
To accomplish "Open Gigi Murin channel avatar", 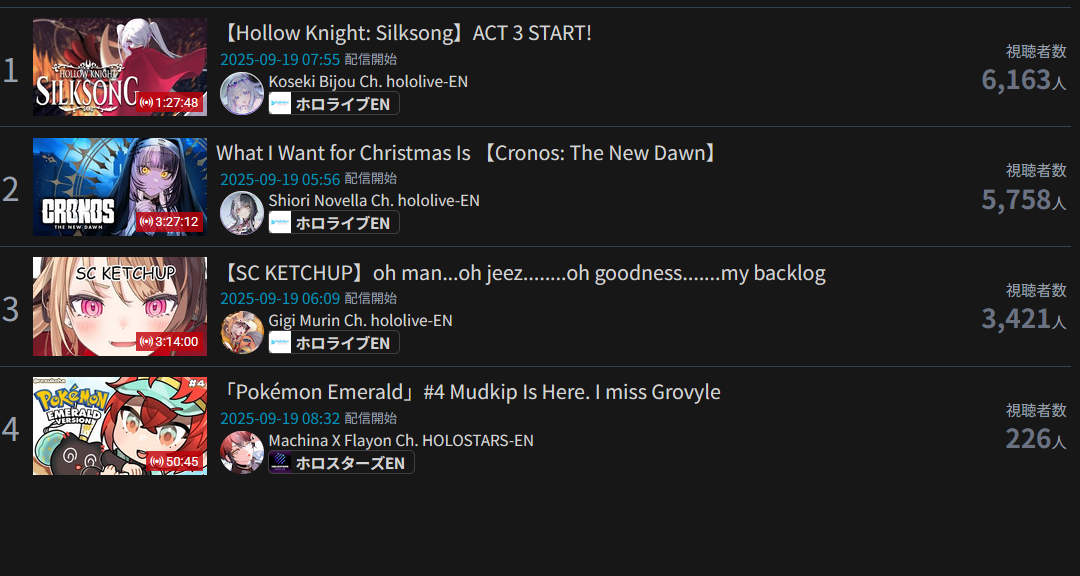I will pyautogui.click(x=242, y=333).
